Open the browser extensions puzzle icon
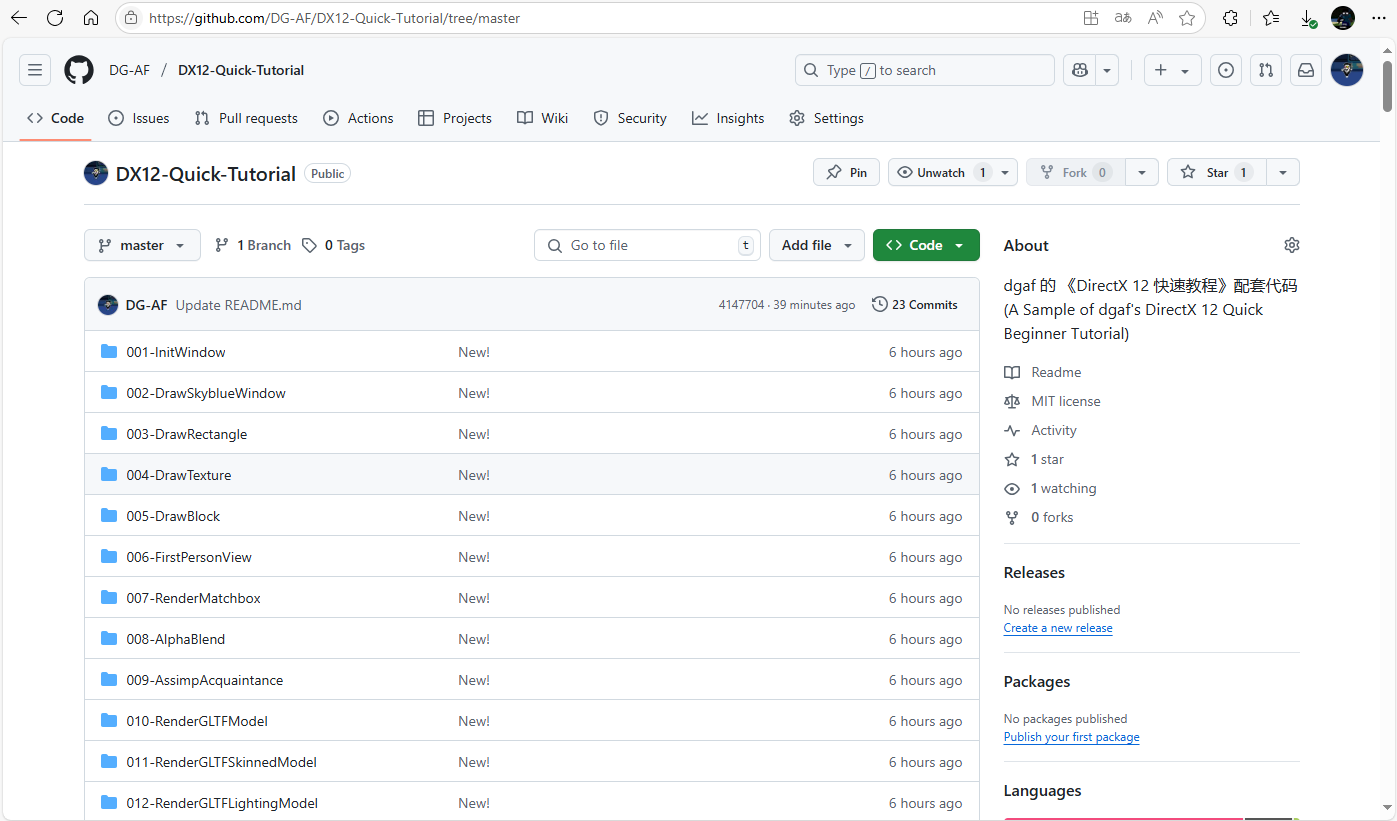This screenshot has height=821, width=1397. (1231, 18)
